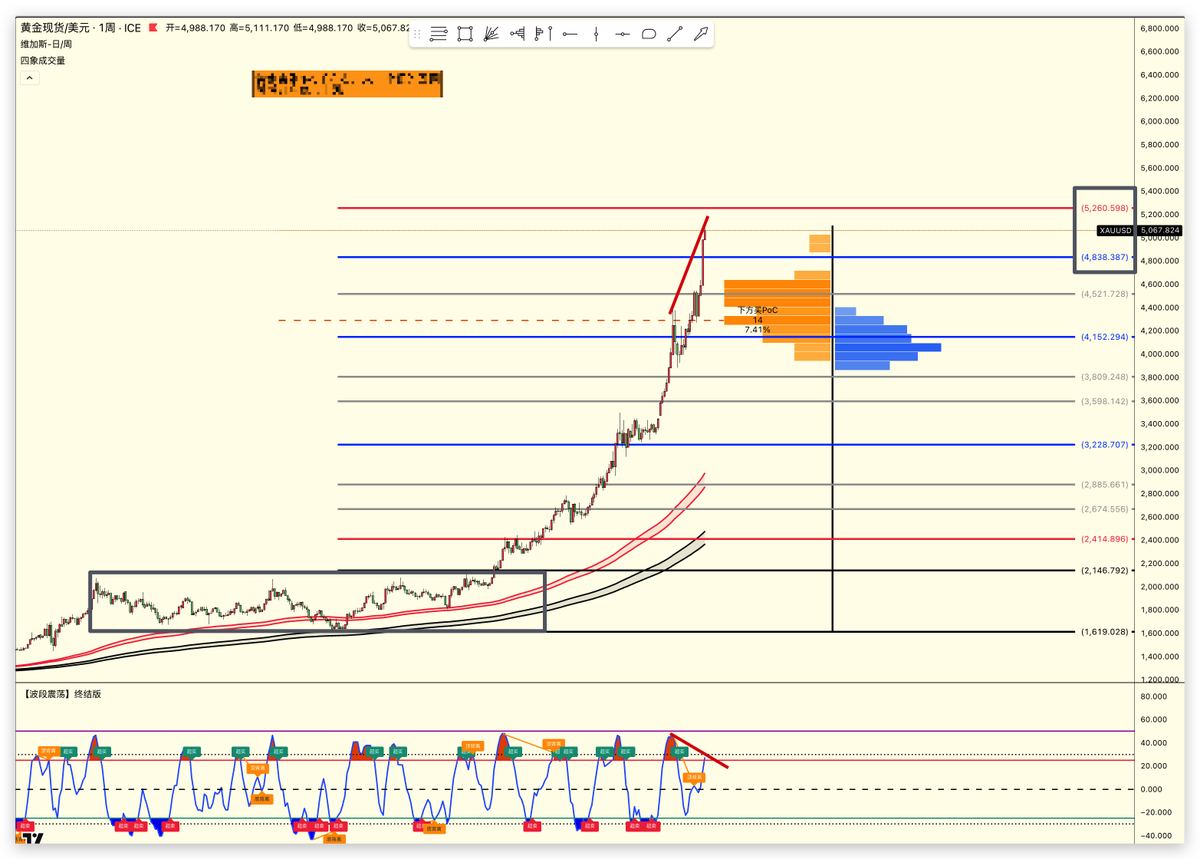Select the Fib retracement drawing tool
This screenshot has width=1200, height=859.
coord(438,34)
